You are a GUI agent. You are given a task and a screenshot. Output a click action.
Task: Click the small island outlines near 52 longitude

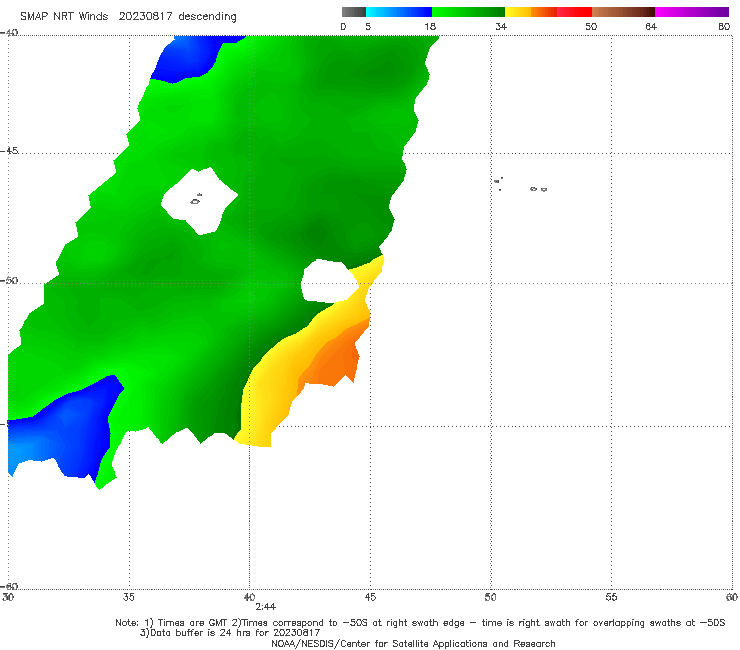click(538, 189)
